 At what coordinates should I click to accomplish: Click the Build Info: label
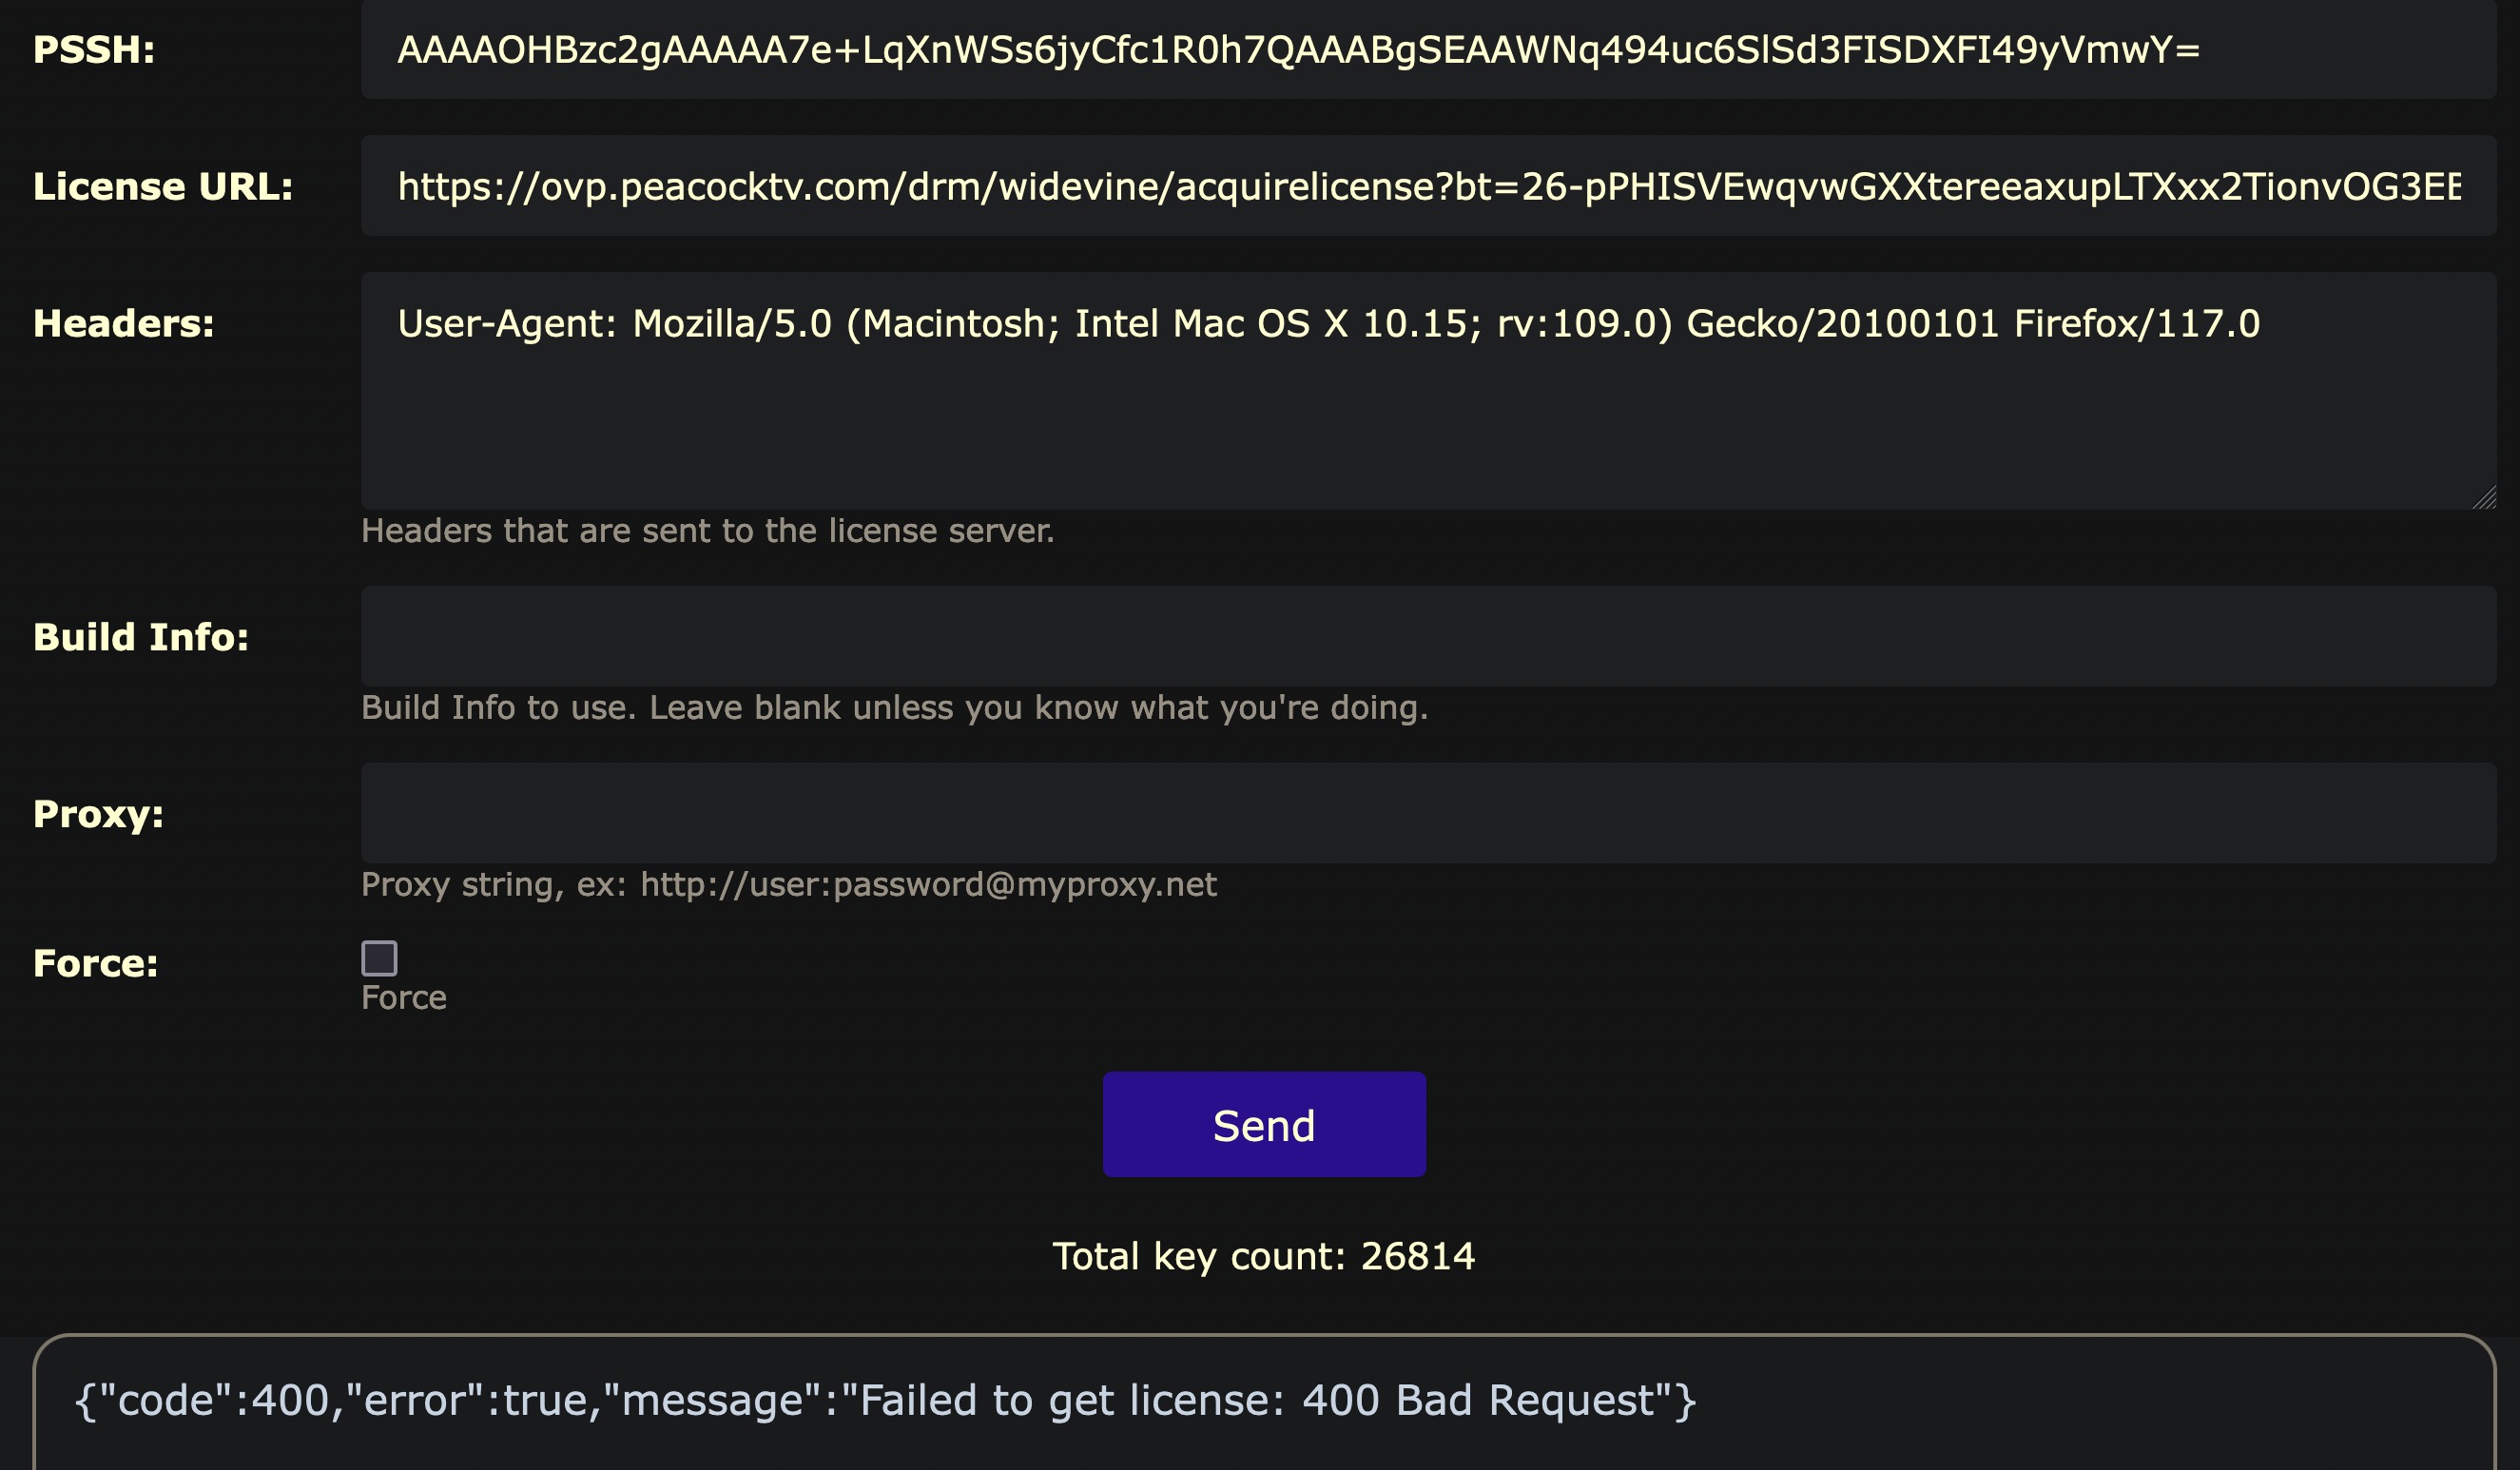point(141,637)
